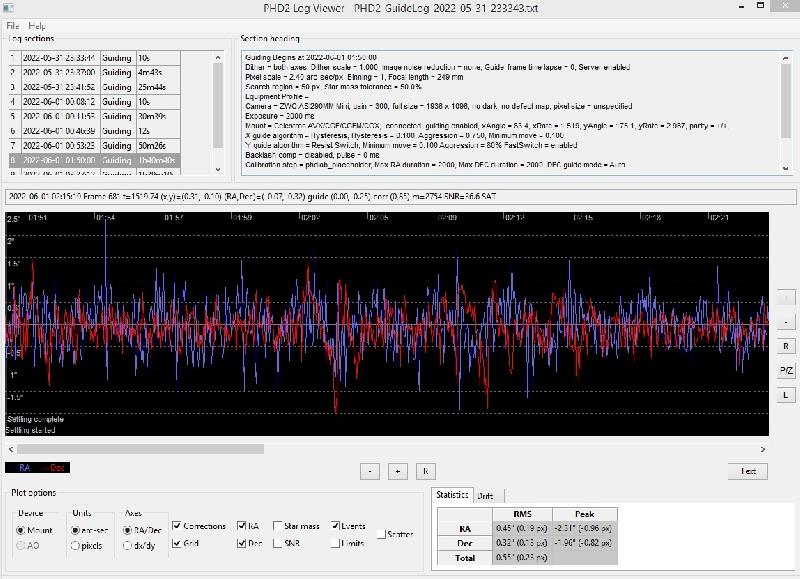Click the Text button
The image size is (800, 579).
click(747, 471)
